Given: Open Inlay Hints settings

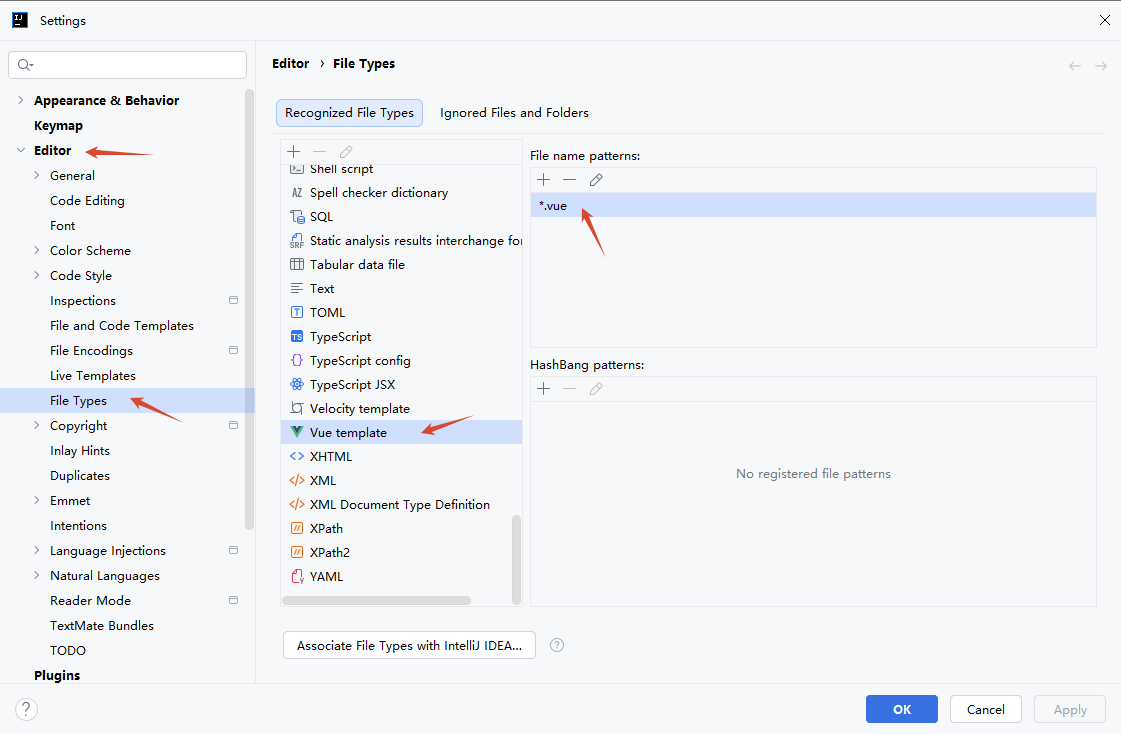Looking at the screenshot, I should coord(80,451).
